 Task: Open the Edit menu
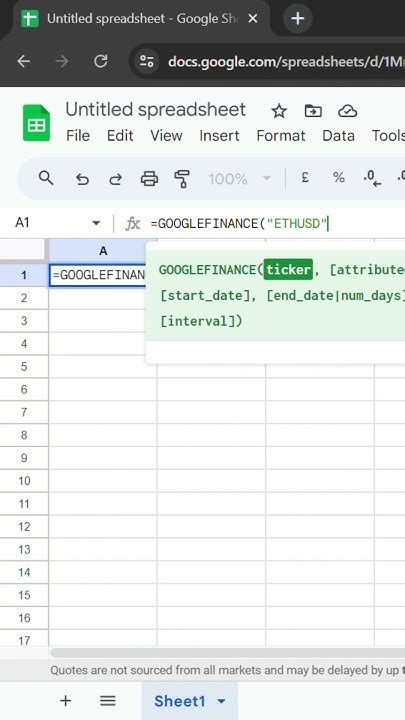120,135
